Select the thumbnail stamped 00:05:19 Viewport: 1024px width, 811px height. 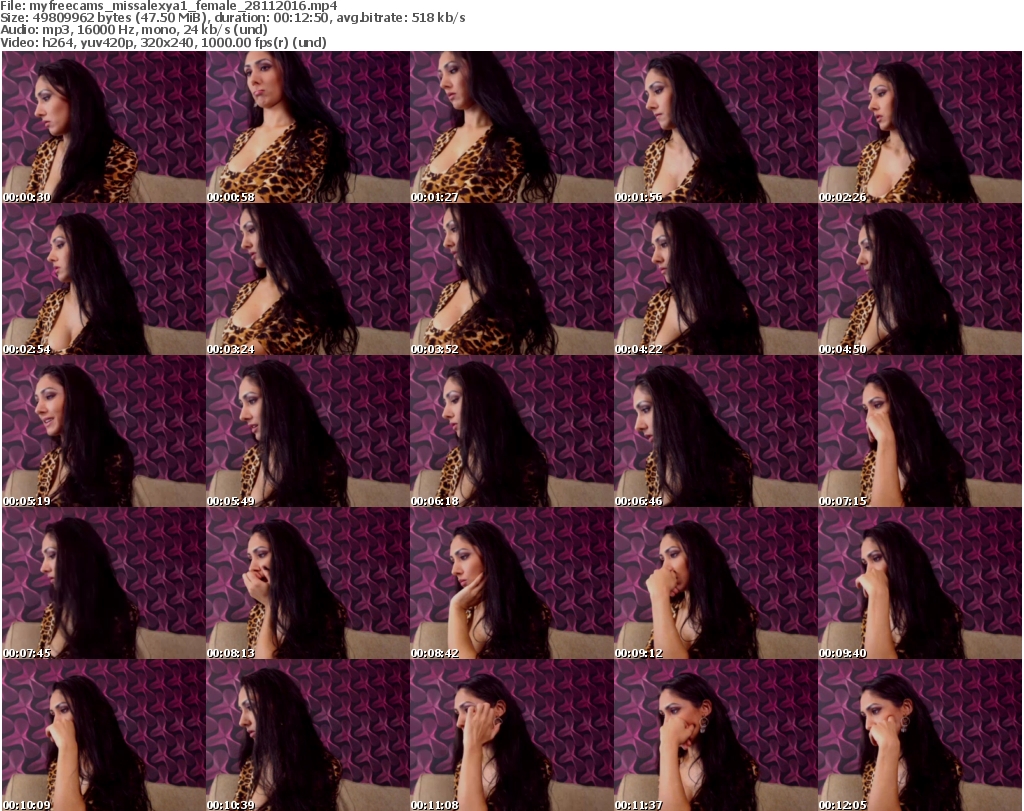[x=104, y=431]
